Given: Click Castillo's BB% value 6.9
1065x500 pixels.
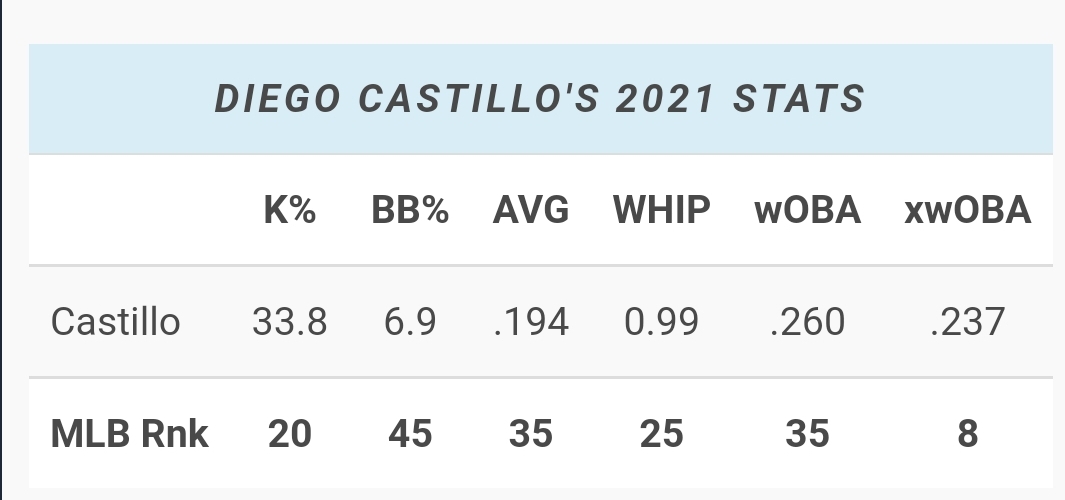Looking at the screenshot, I should coord(410,322).
